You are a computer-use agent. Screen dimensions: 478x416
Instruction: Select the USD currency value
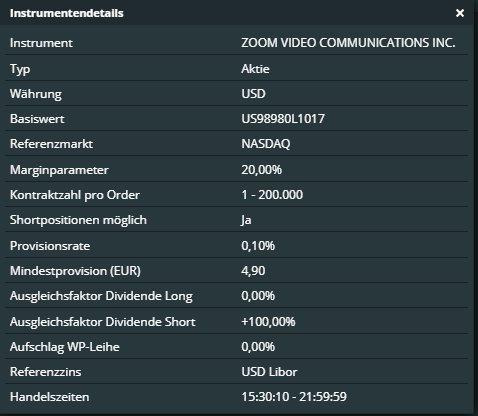[x=253, y=94]
